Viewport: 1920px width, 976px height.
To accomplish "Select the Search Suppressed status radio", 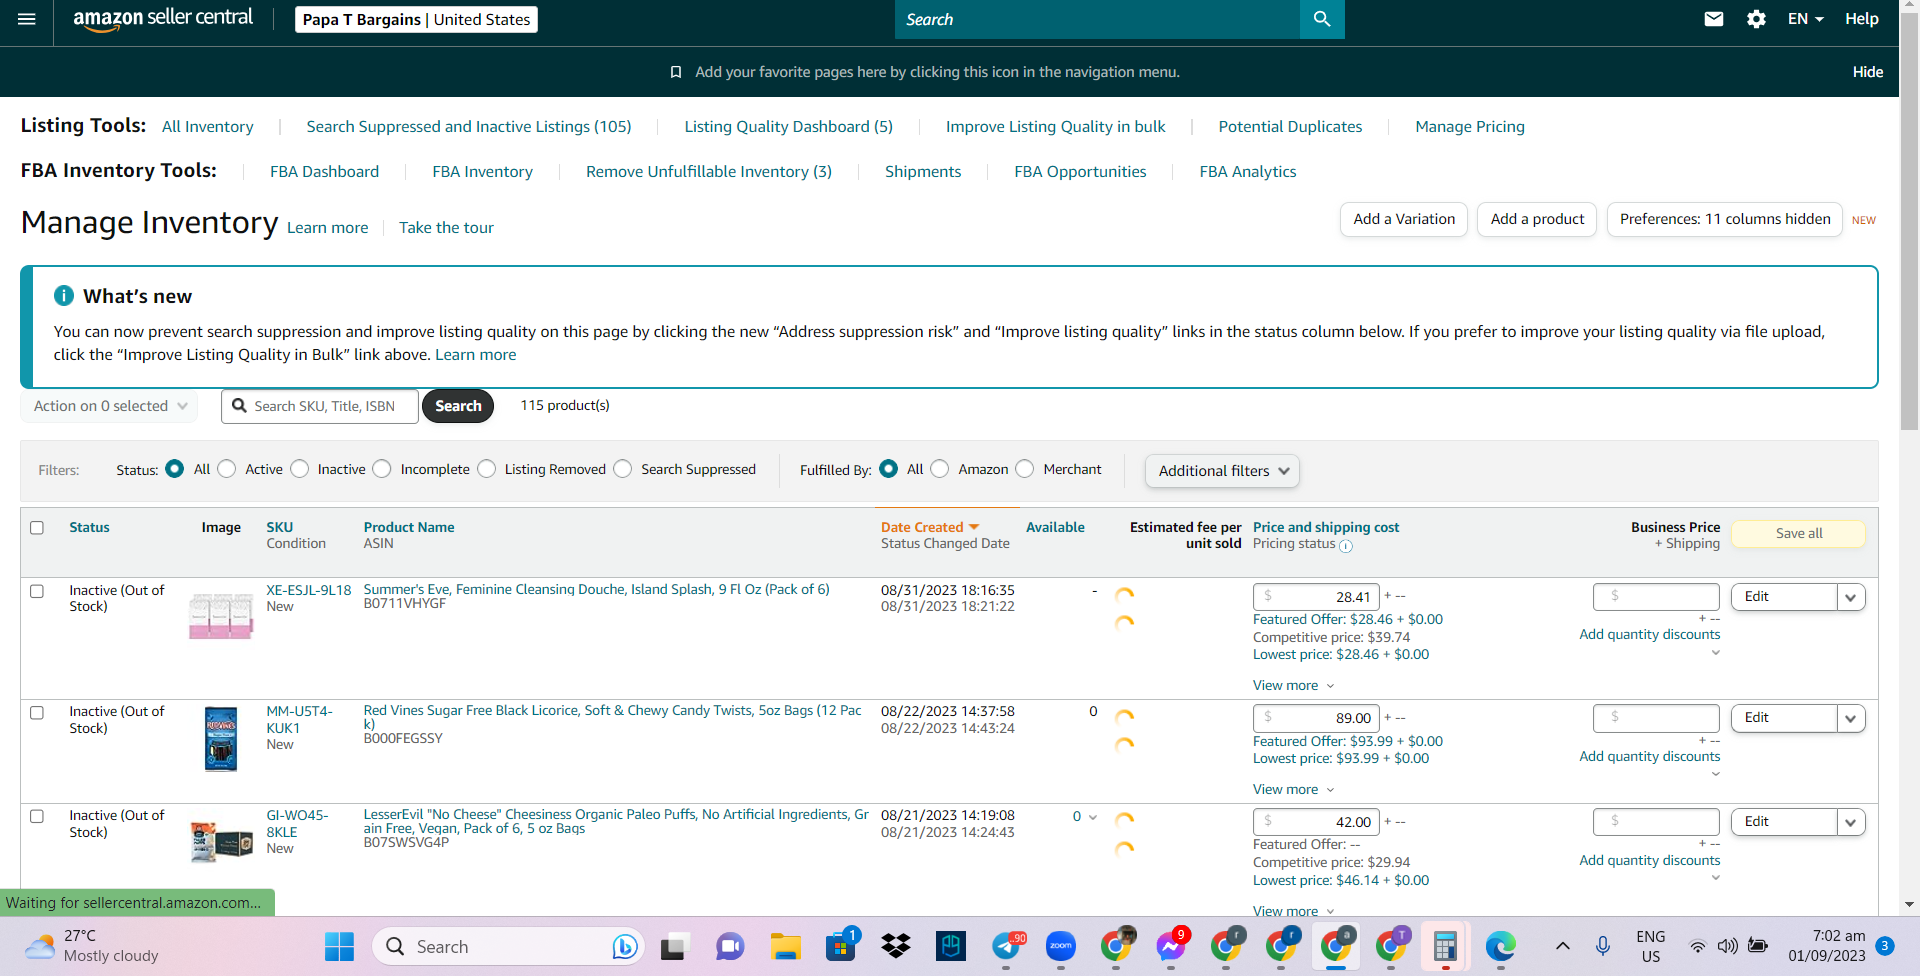I will point(623,469).
